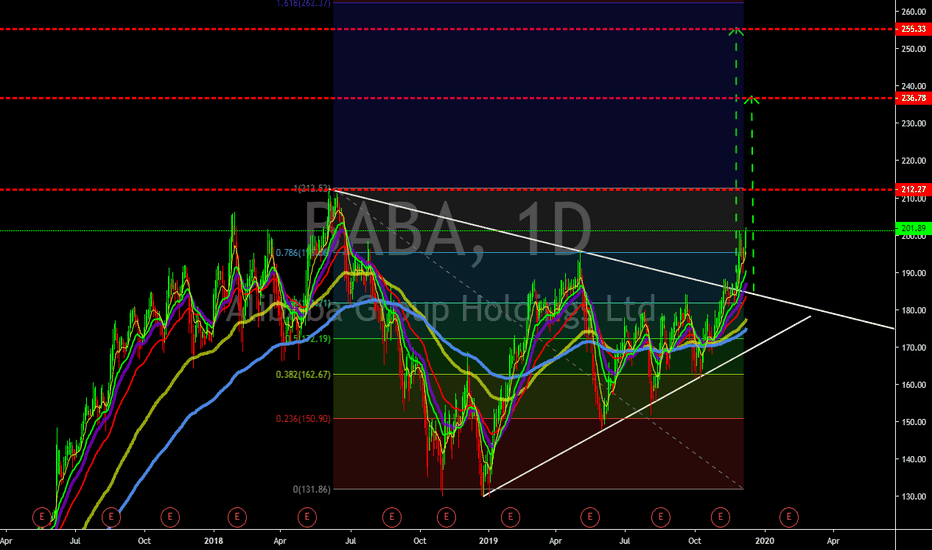Viewport: 932px width, 550px height.
Task: Open the first earnings E marker at chart start
Action: click(42, 517)
